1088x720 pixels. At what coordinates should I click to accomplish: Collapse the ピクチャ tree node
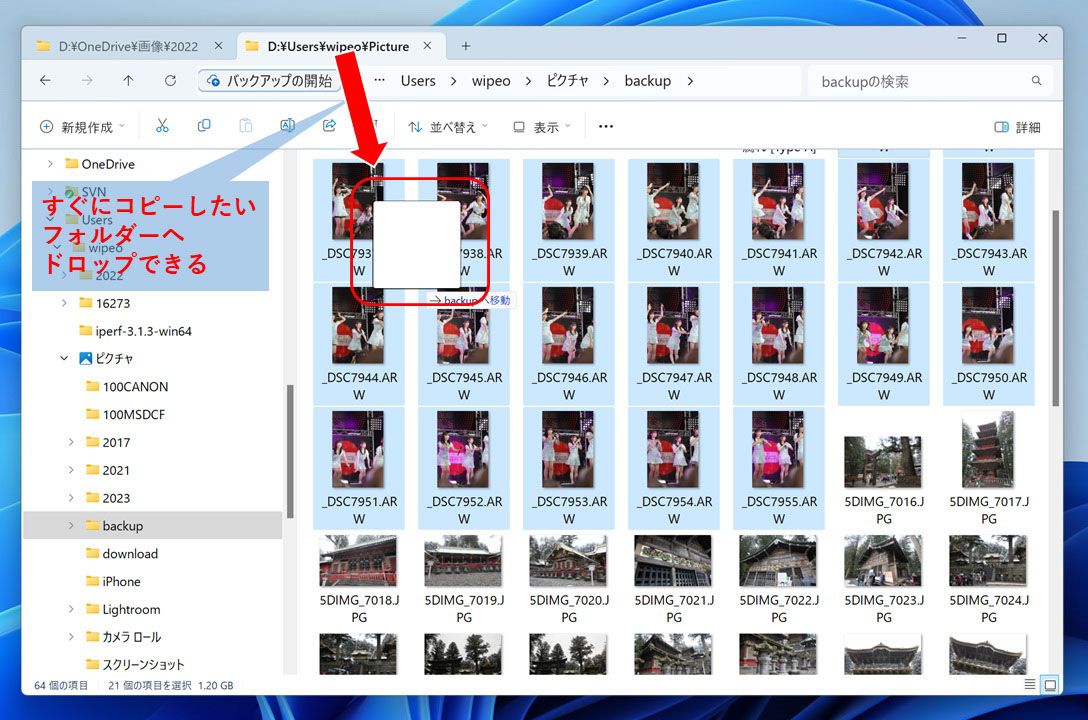(x=64, y=359)
